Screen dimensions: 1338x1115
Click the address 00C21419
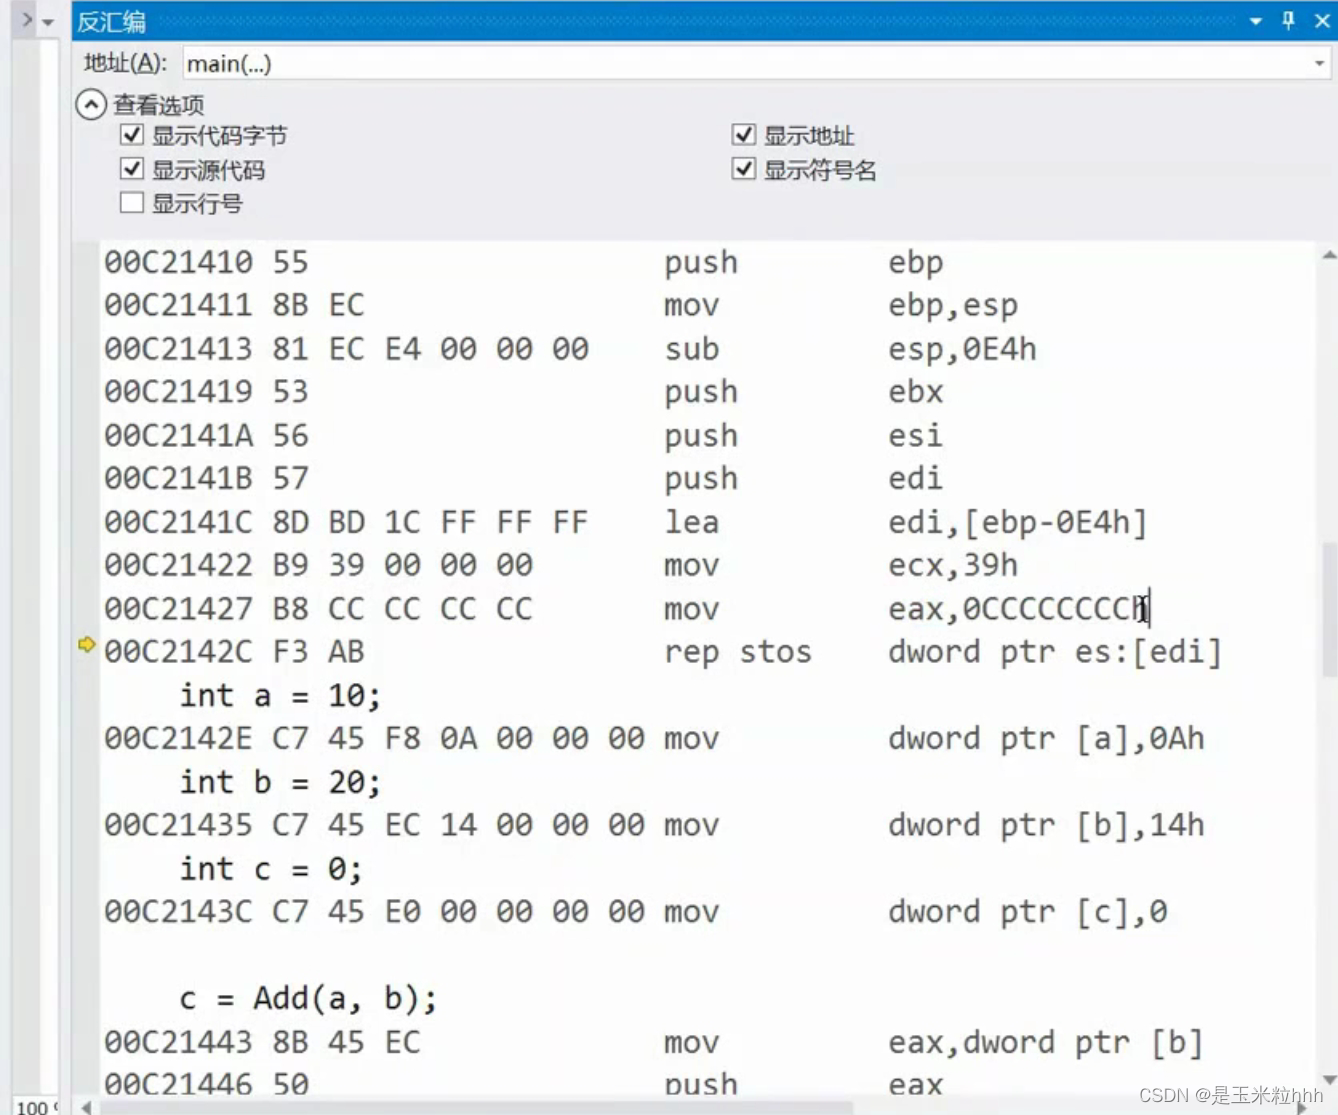coord(178,392)
